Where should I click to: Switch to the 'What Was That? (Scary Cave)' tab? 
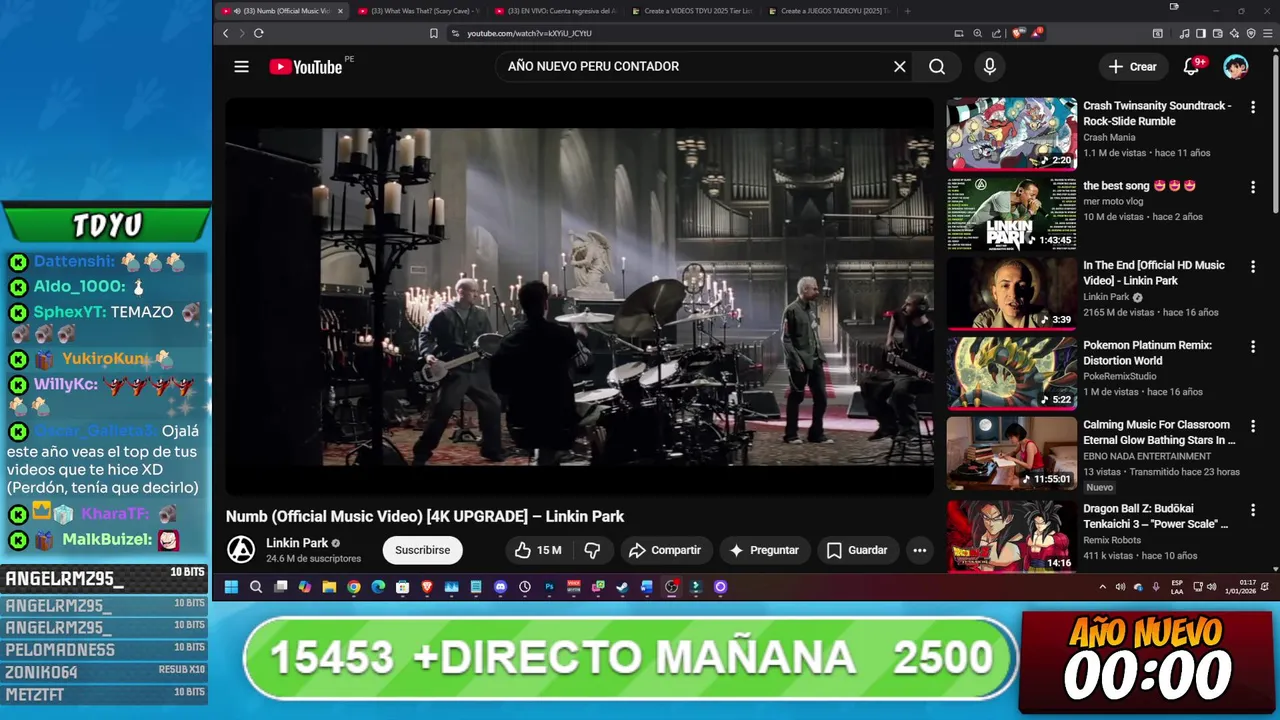(418, 11)
